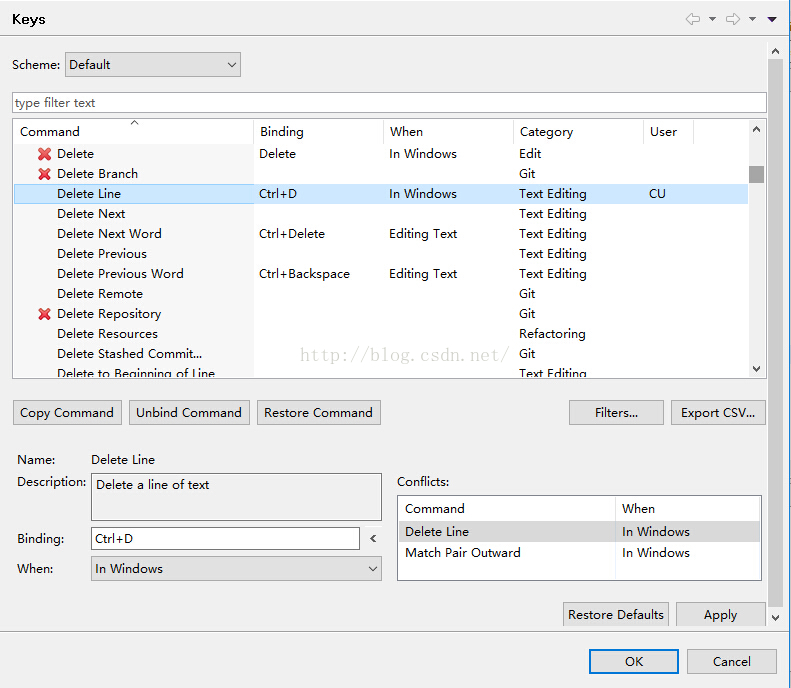Expand the When combo box
The width and height of the screenshot is (791, 688).
click(236, 569)
